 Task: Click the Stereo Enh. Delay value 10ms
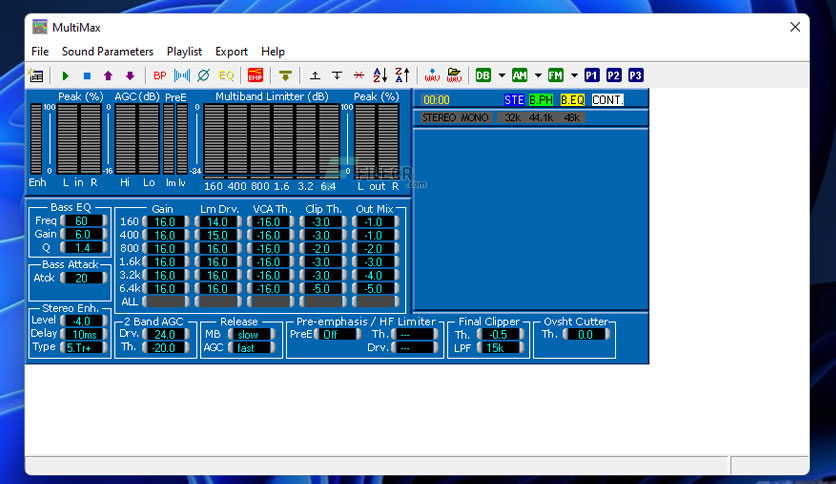click(x=84, y=334)
